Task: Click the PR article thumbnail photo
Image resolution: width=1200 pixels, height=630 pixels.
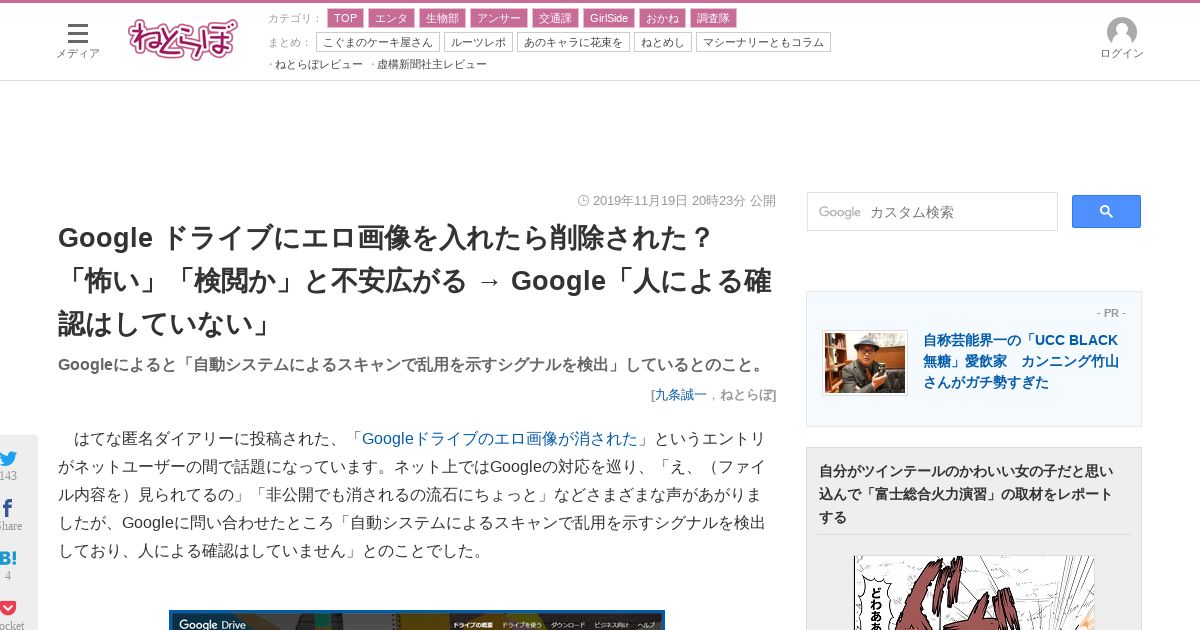Action: [865, 363]
